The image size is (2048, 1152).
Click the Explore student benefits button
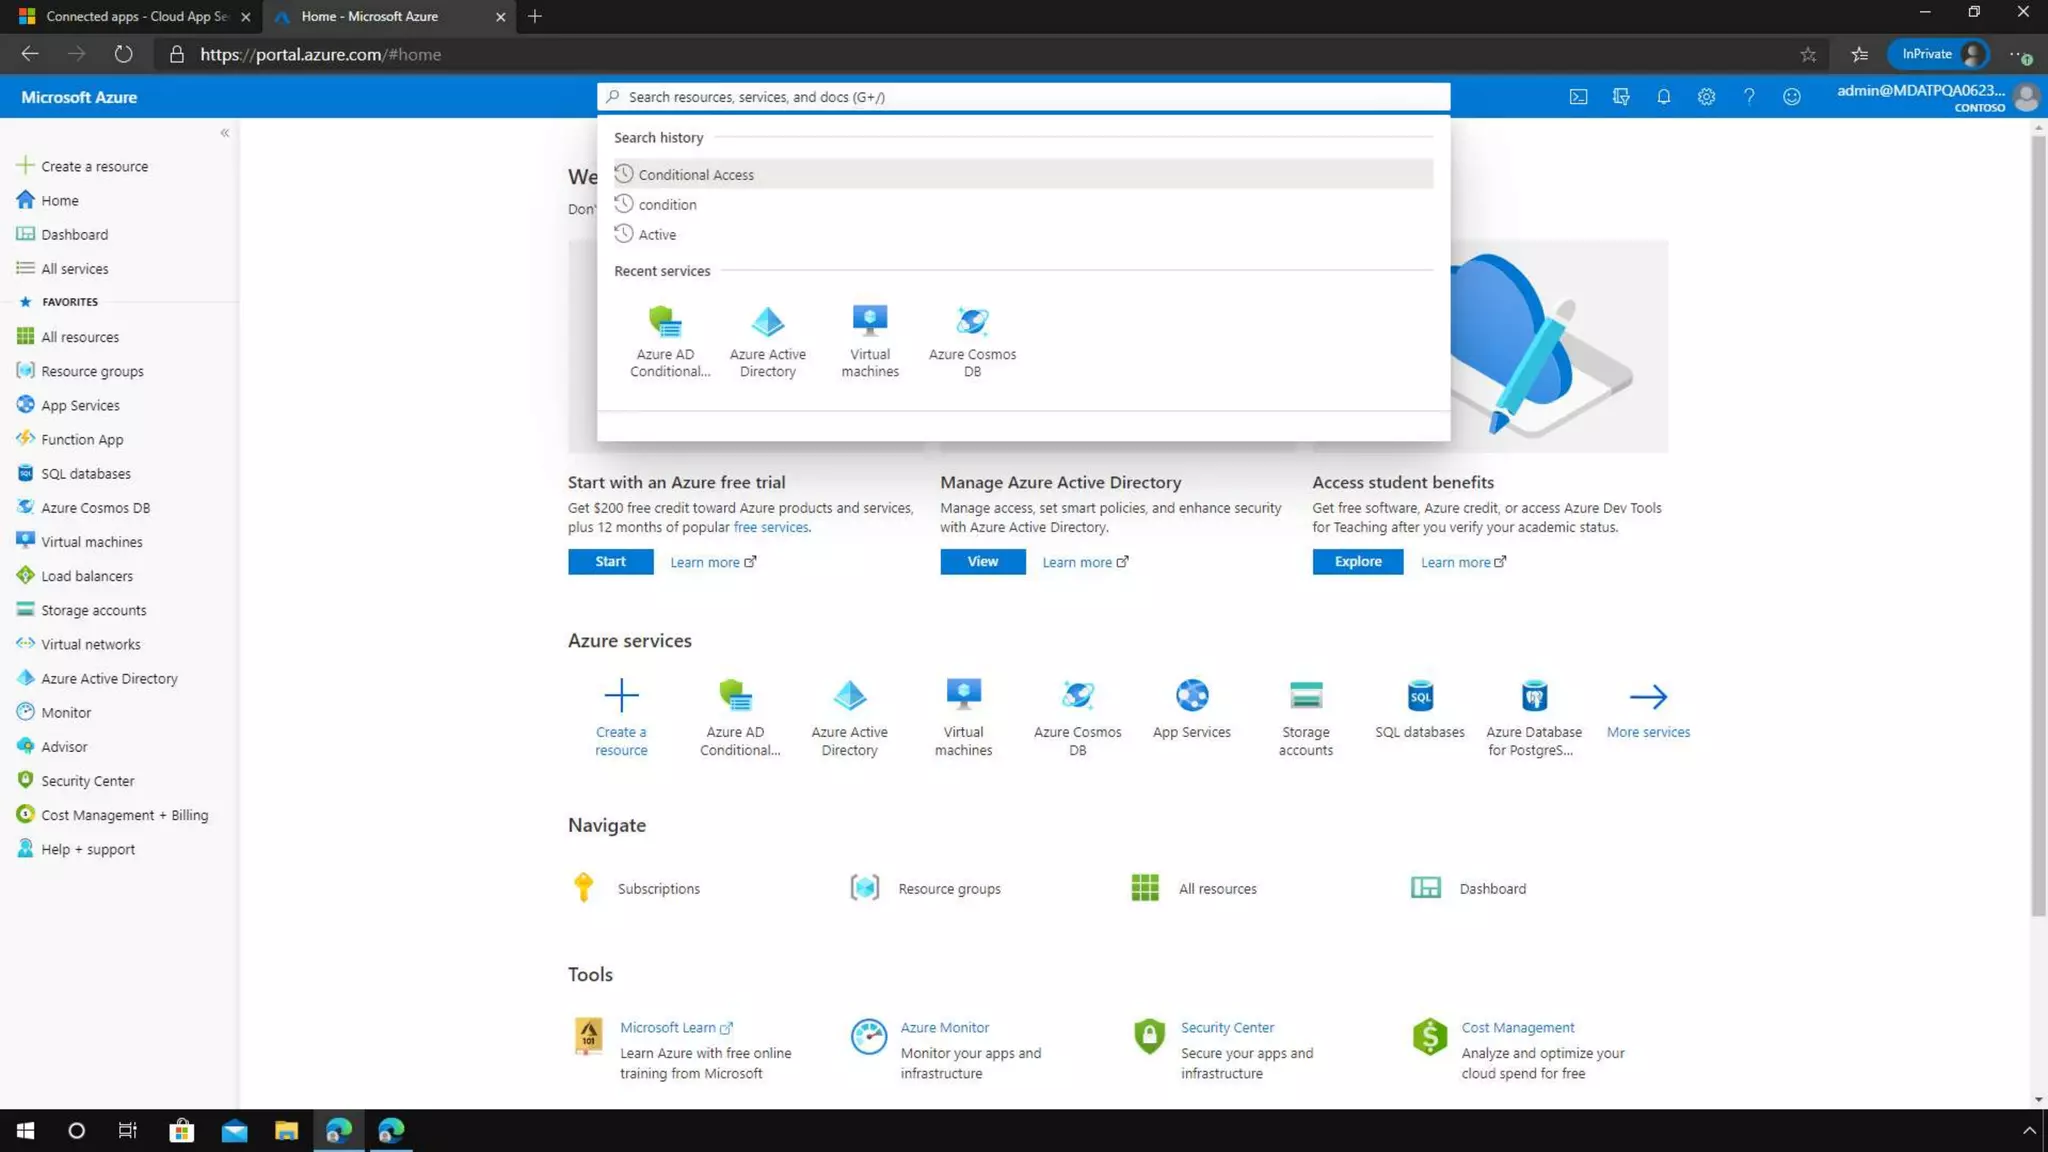[1357, 561]
